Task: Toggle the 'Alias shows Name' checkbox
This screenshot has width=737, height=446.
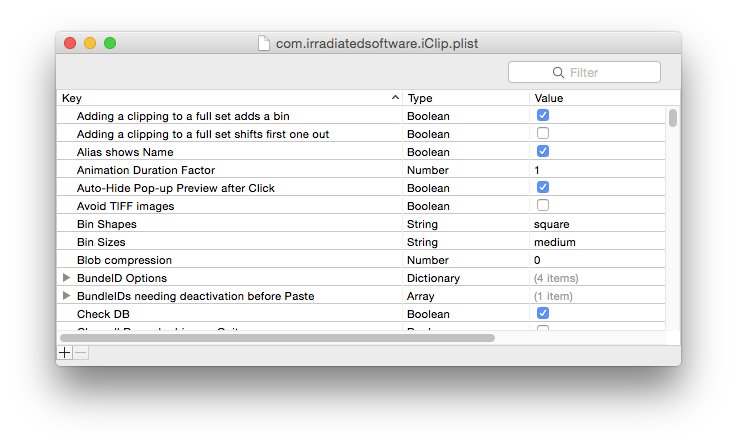Action: click(543, 151)
